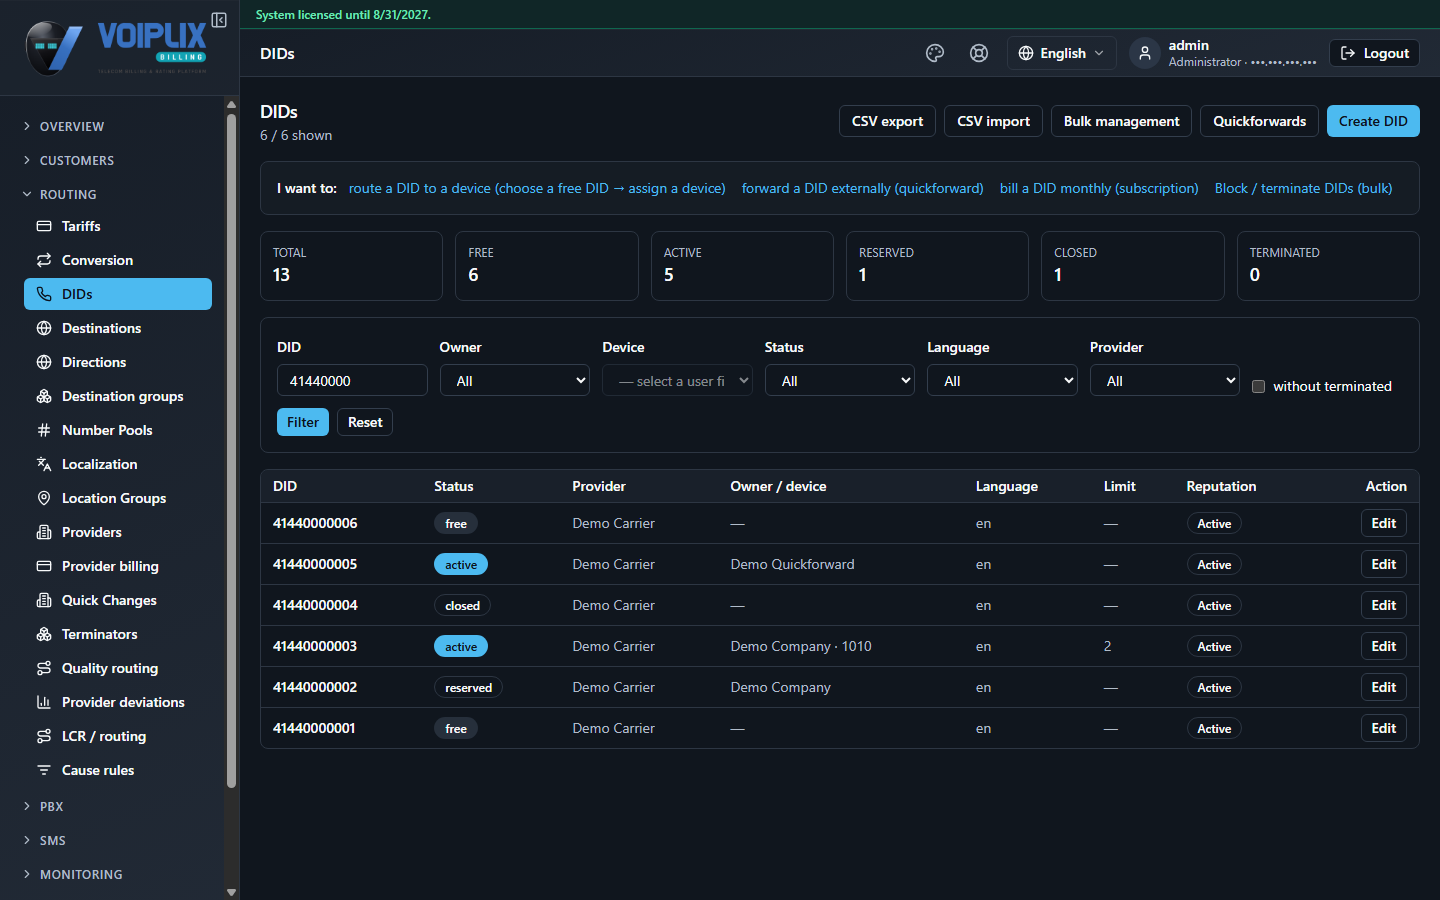Open Terminators in the sidebar
1440x900 pixels.
coord(118,634)
